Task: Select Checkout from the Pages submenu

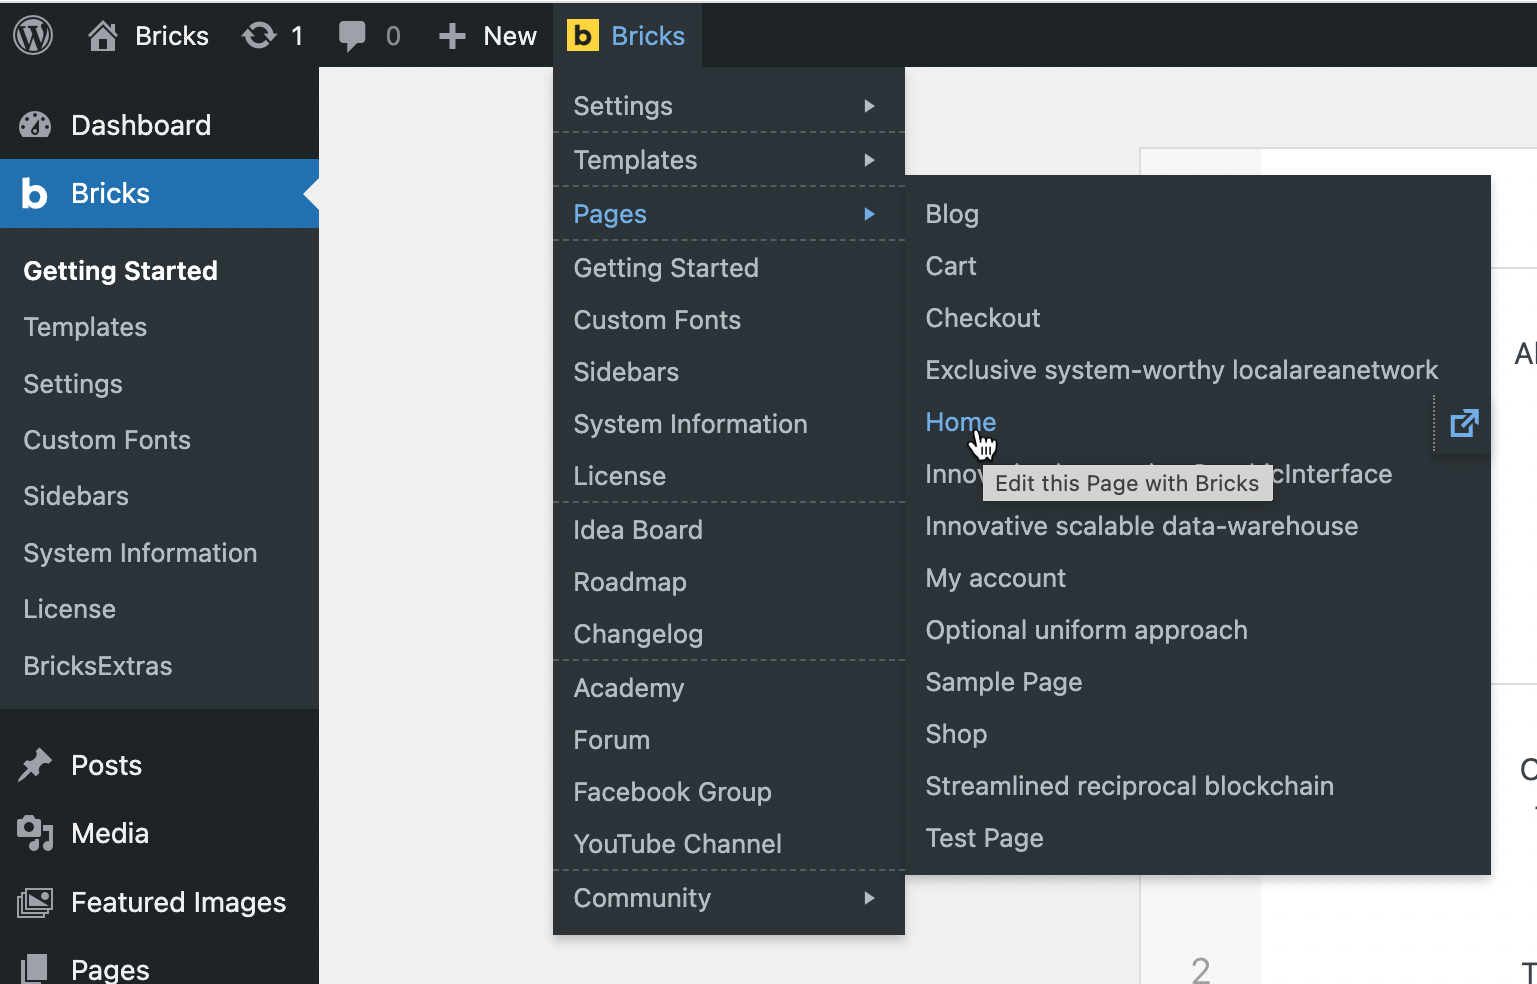Action: [982, 318]
